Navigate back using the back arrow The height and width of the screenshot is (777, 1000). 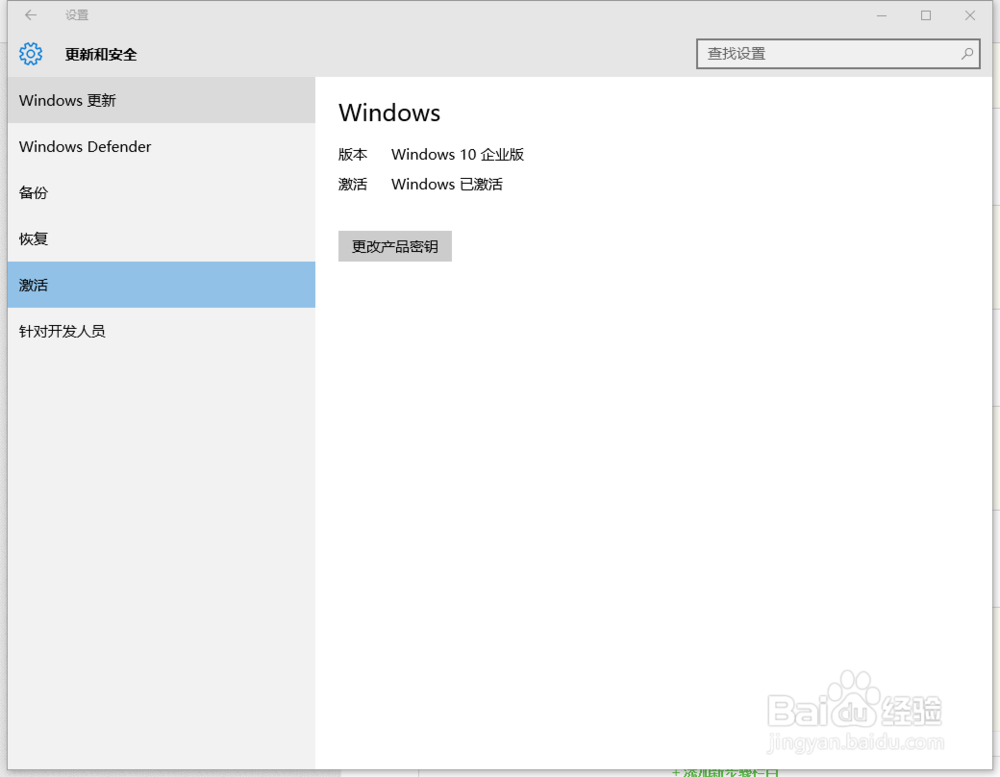pyautogui.click(x=30, y=15)
